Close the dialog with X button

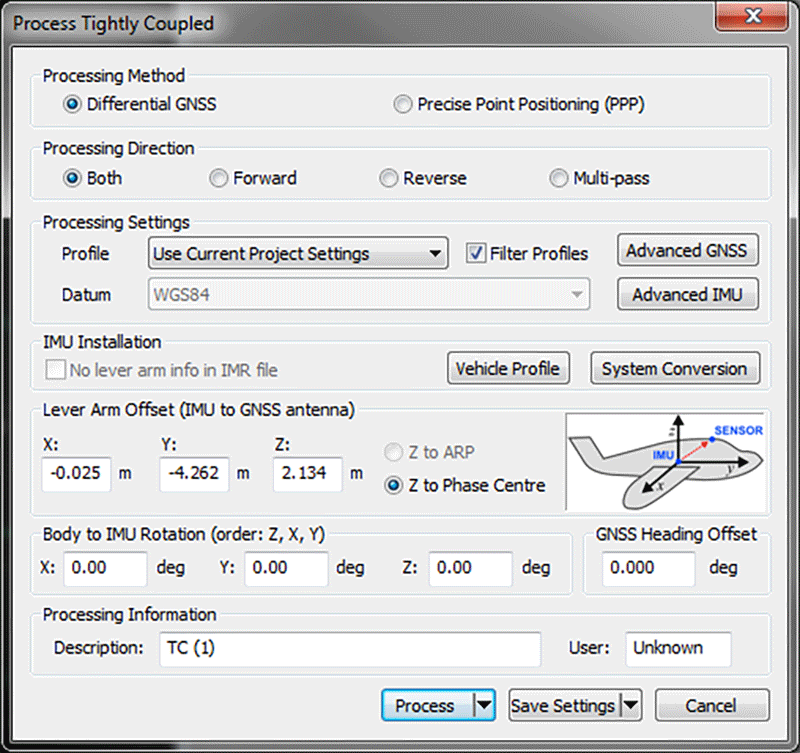pos(752,17)
